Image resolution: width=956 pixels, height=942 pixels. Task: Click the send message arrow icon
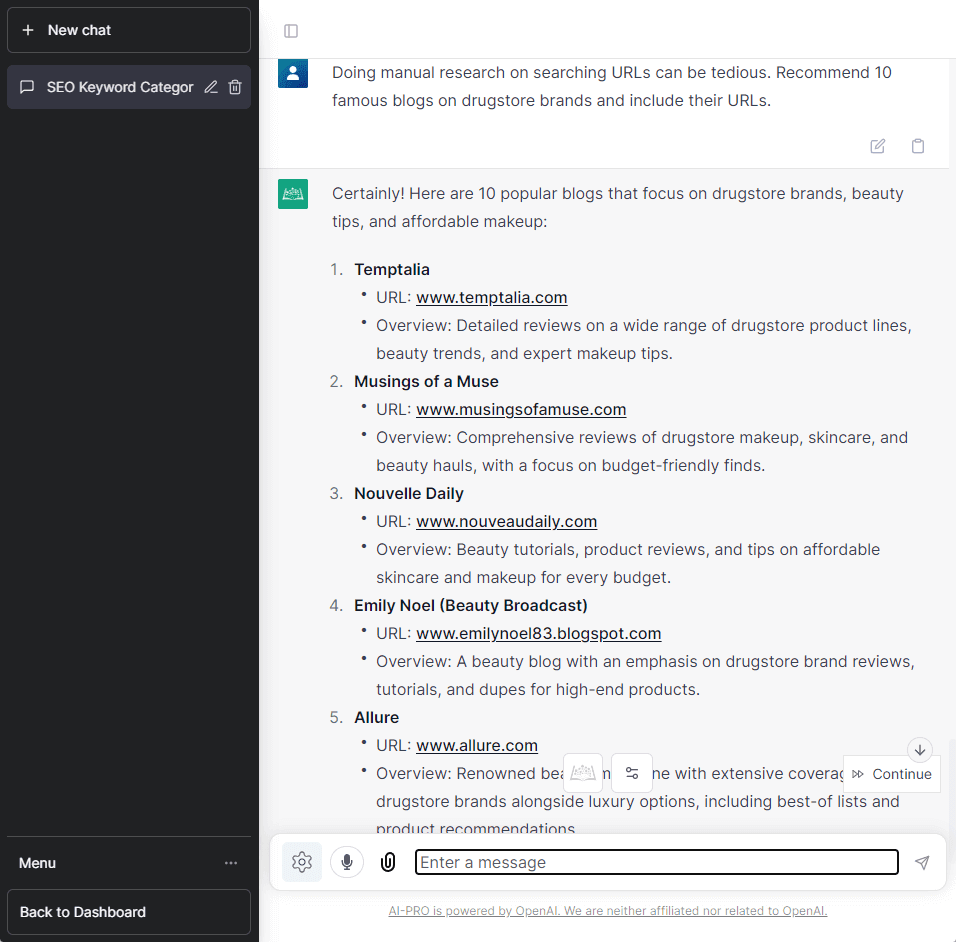(x=922, y=862)
